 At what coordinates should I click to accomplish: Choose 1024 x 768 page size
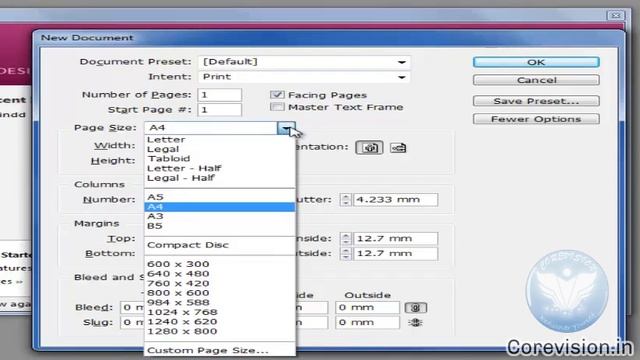tap(220, 312)
